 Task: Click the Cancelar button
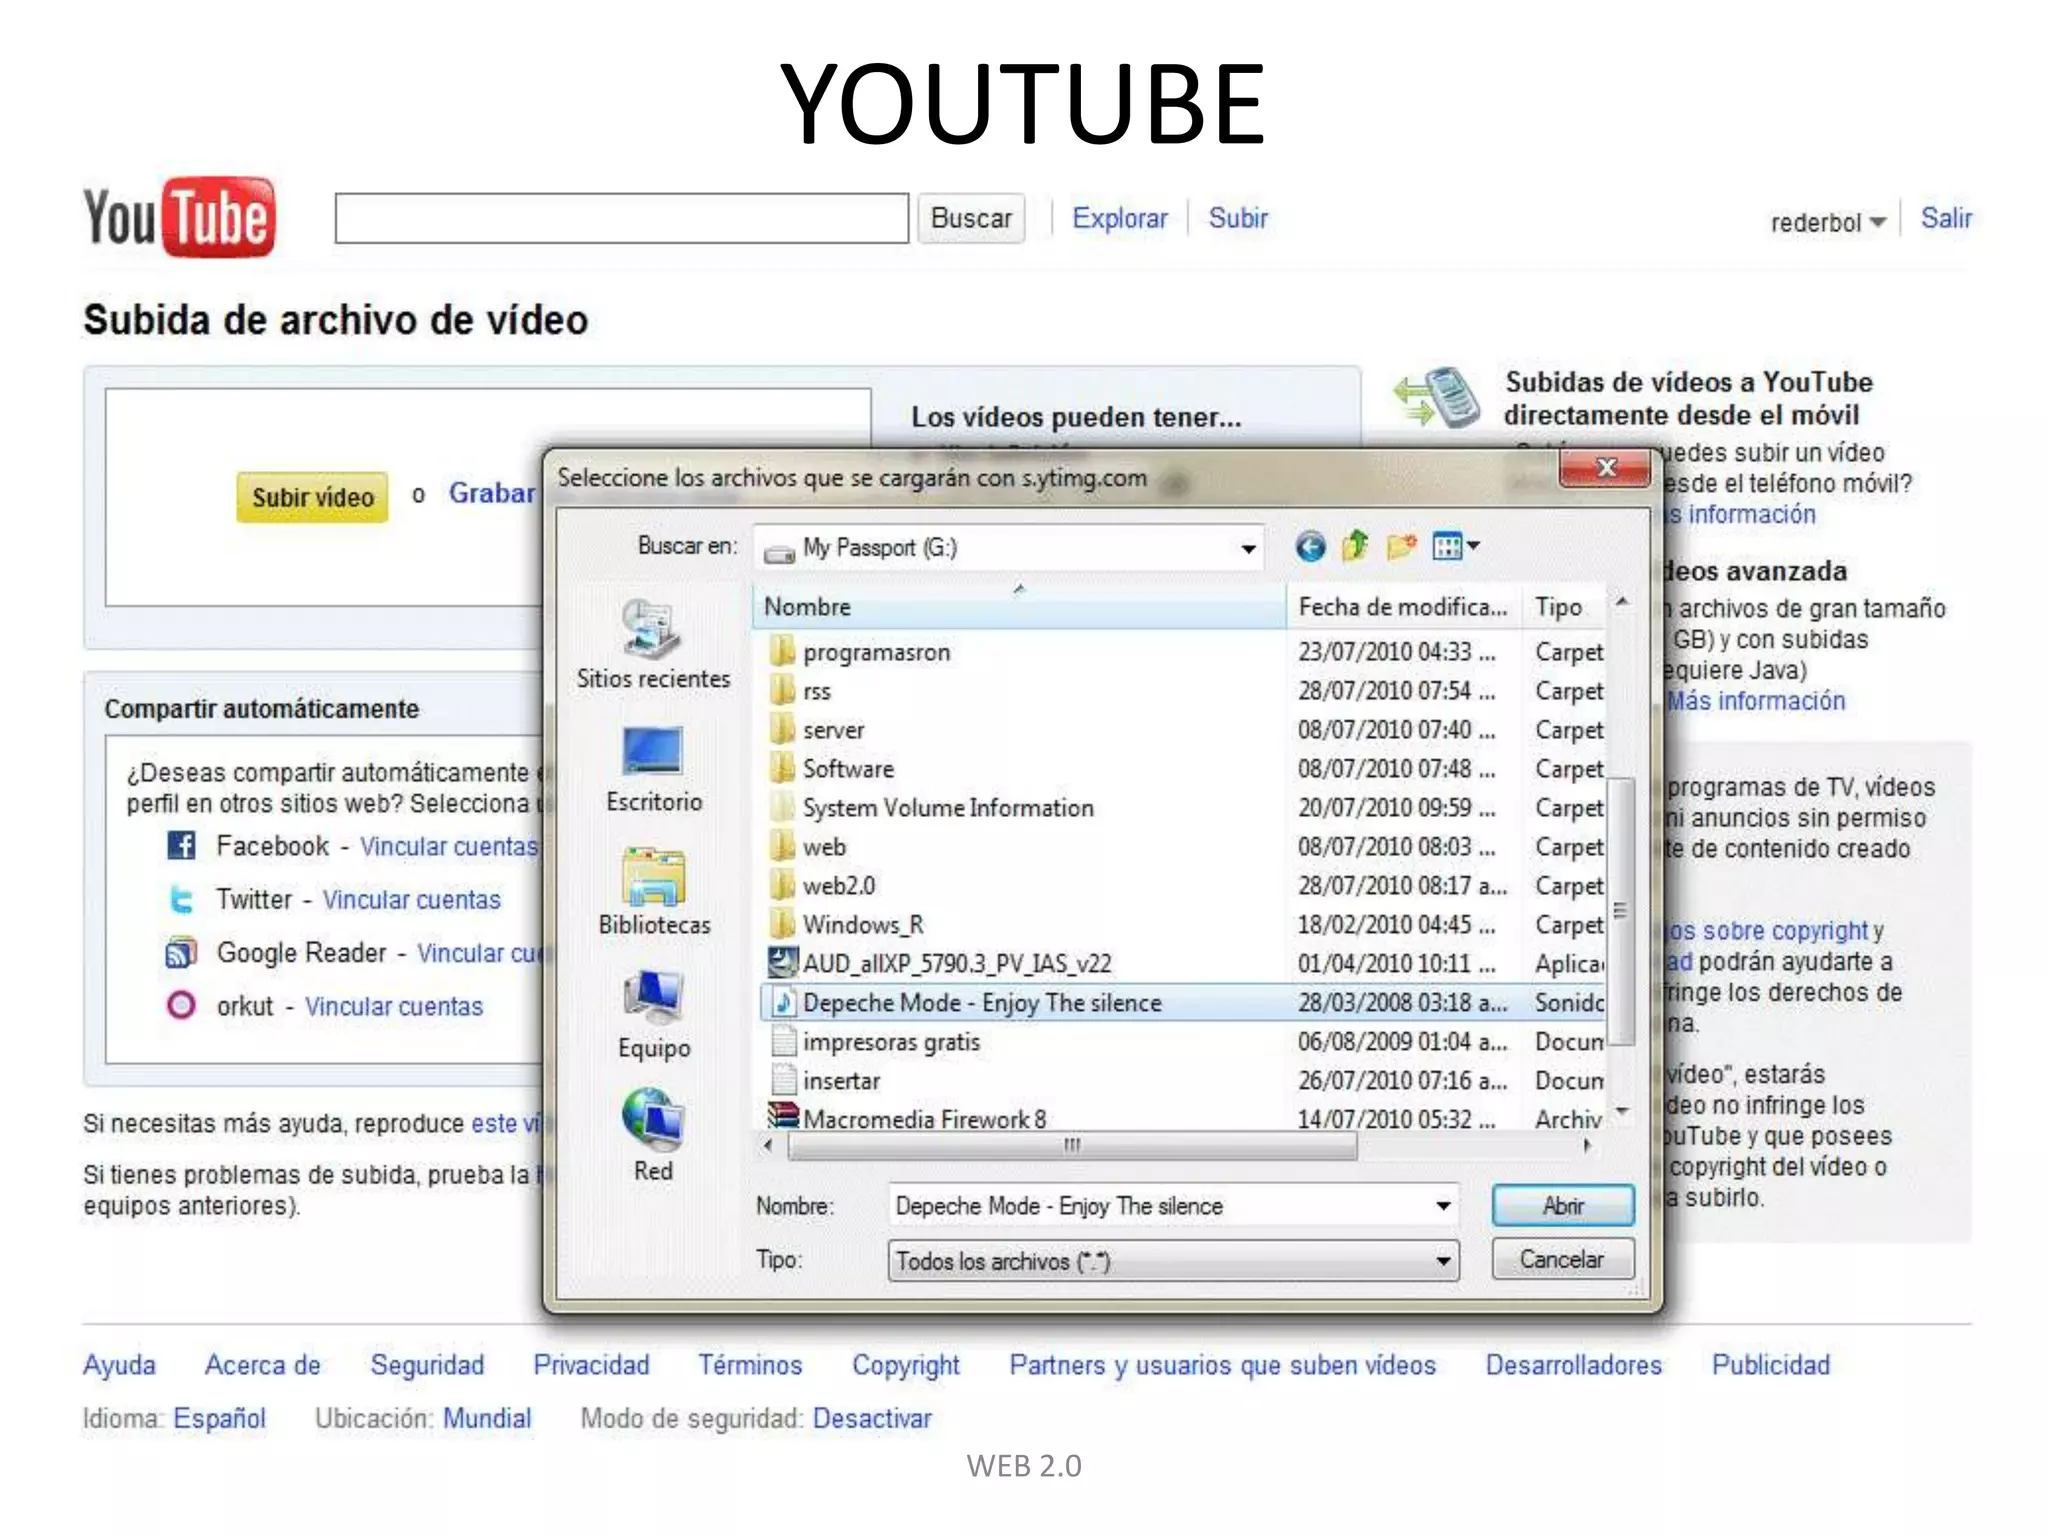1563,1259
